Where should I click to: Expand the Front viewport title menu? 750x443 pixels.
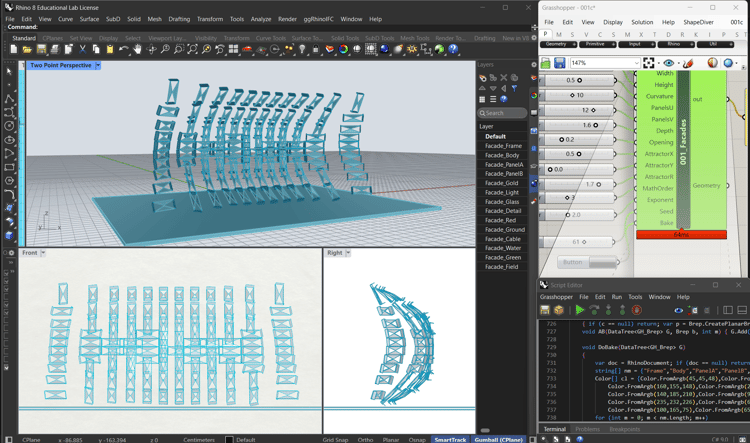(x=43, y=253)
